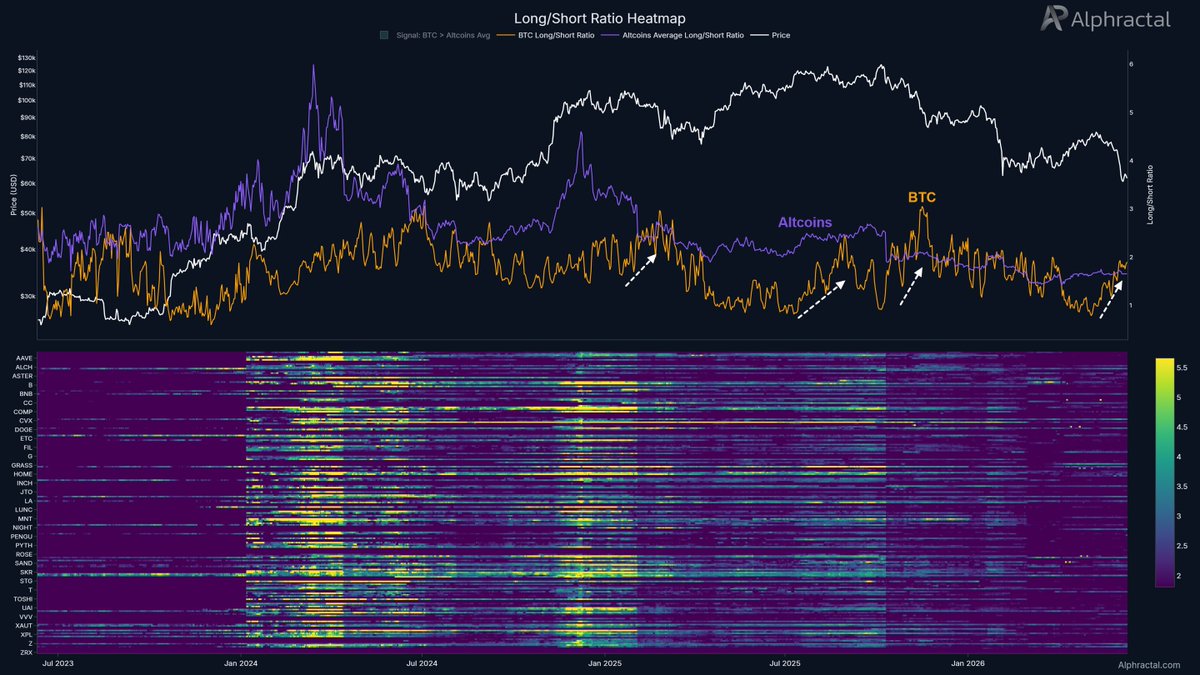The height and width of the screenshot is (675, 1200).
Task: Click the $100k price axis tick
Action: pyautogui.click(x=26, y=100)
